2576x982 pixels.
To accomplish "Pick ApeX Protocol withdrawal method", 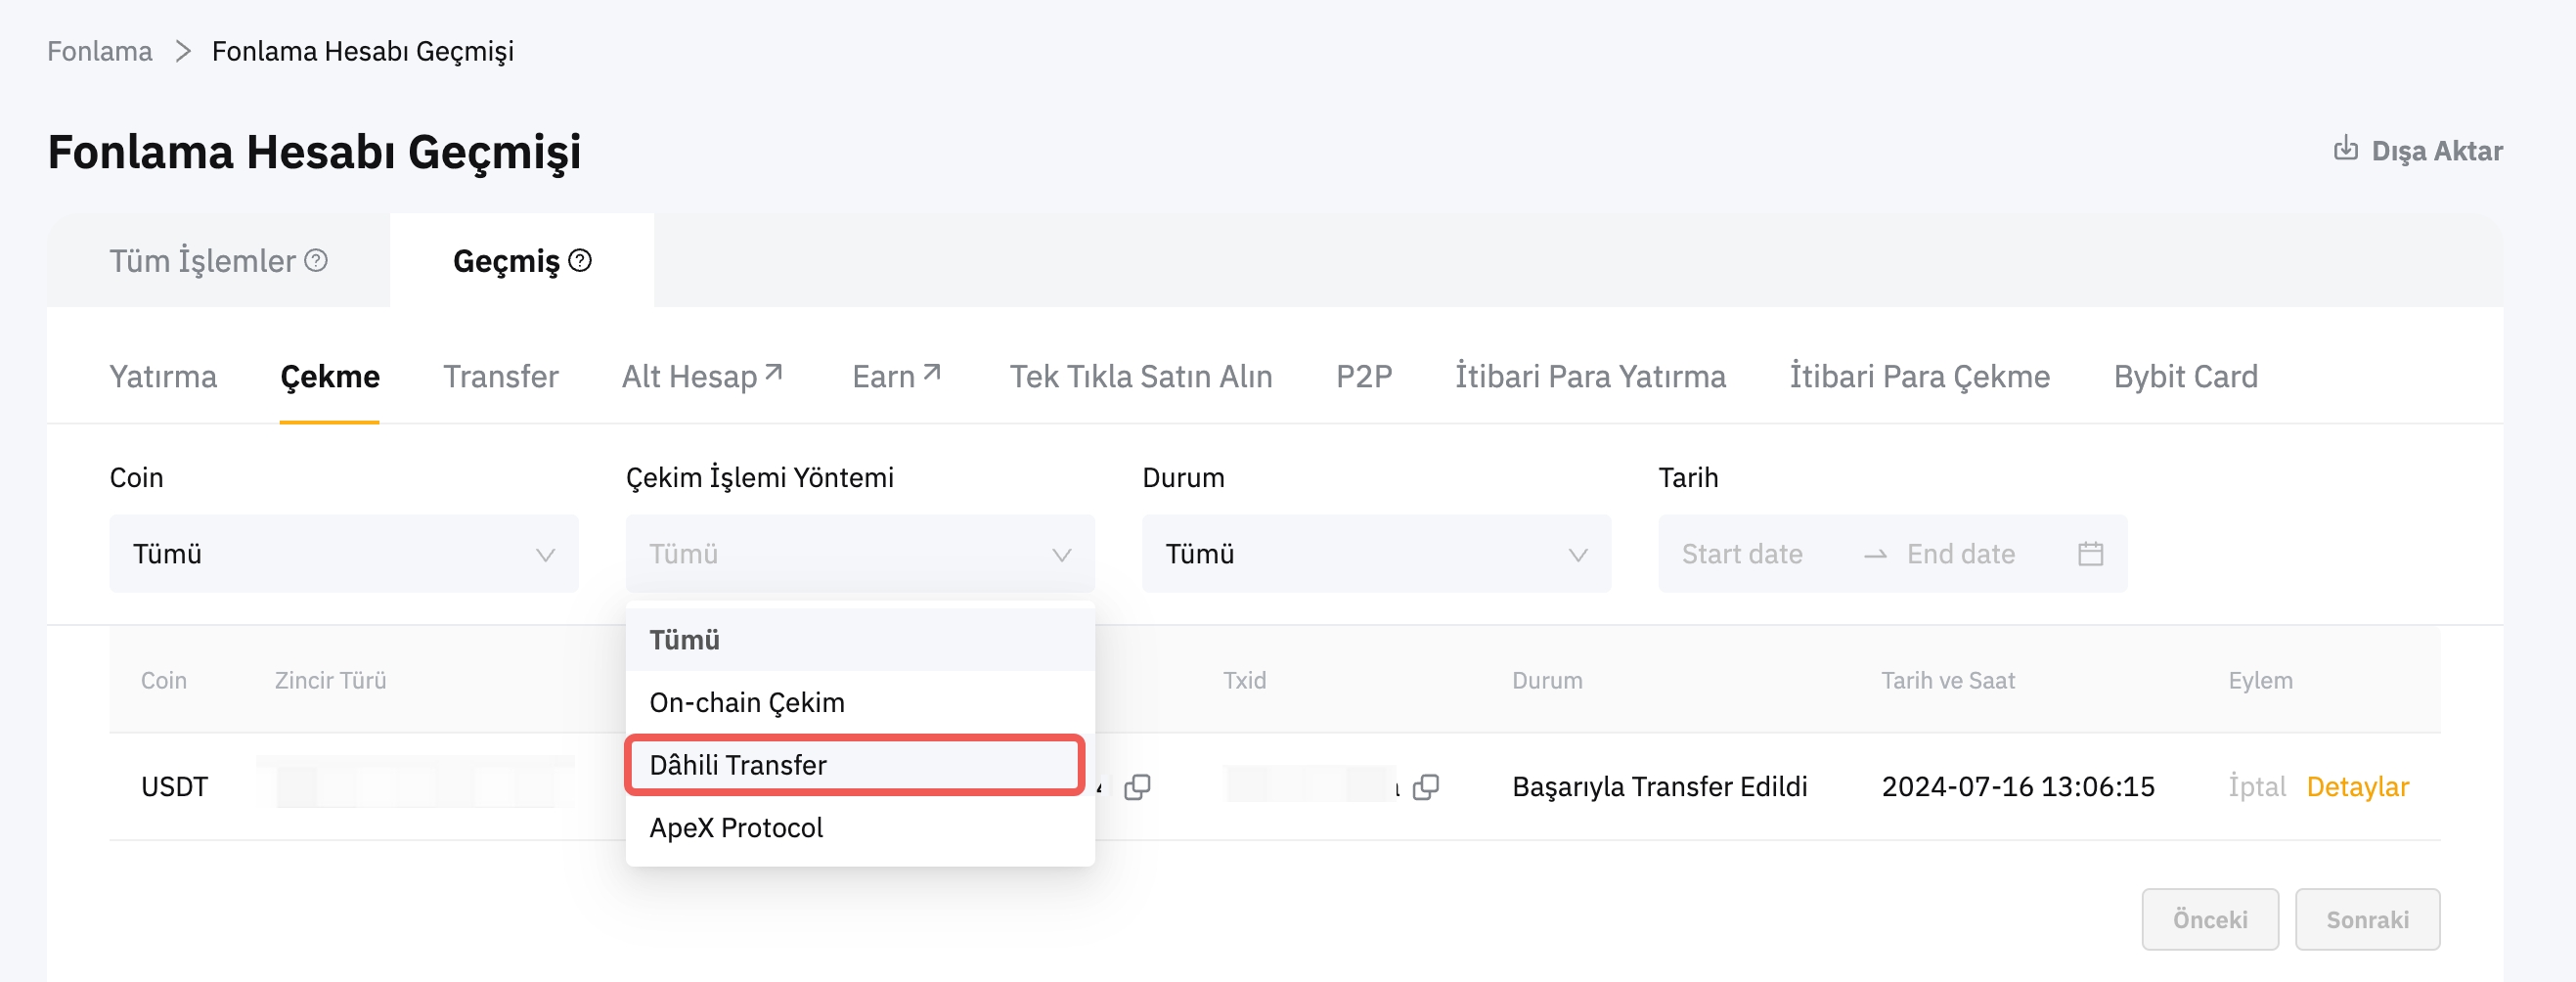I will [736, 828].
